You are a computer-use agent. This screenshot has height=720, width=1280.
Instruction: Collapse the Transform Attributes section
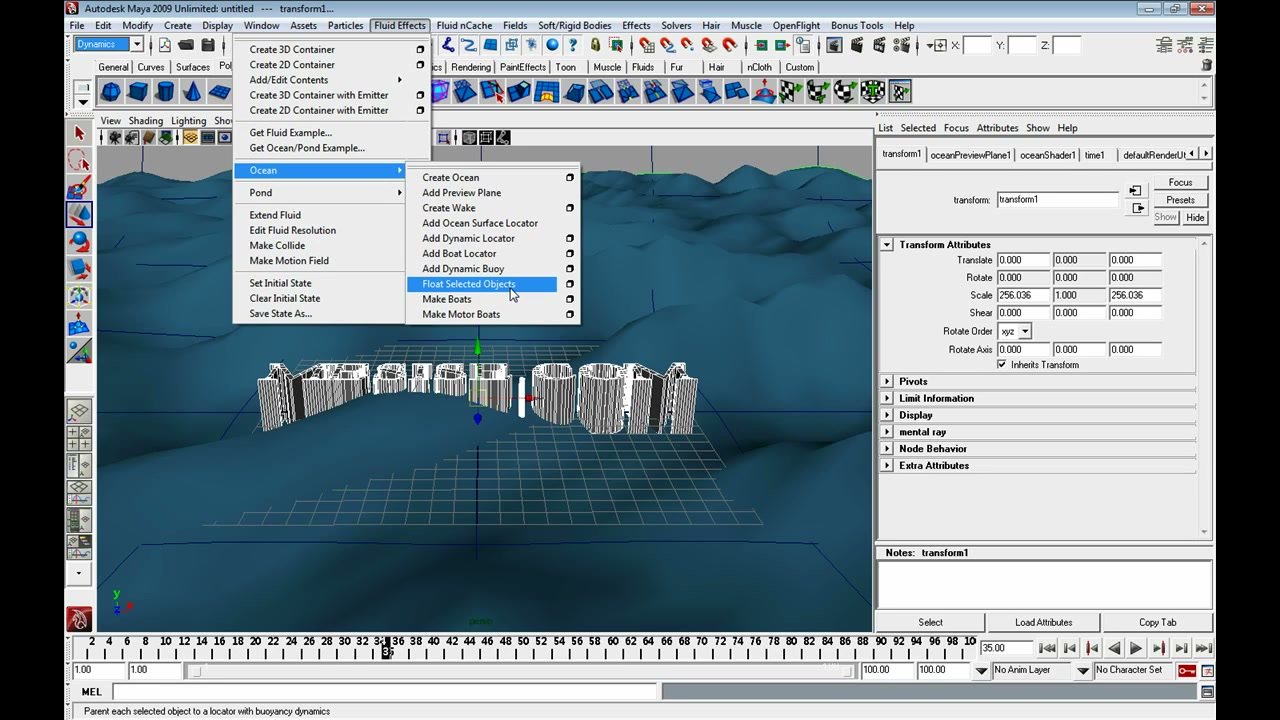(887, 245)
